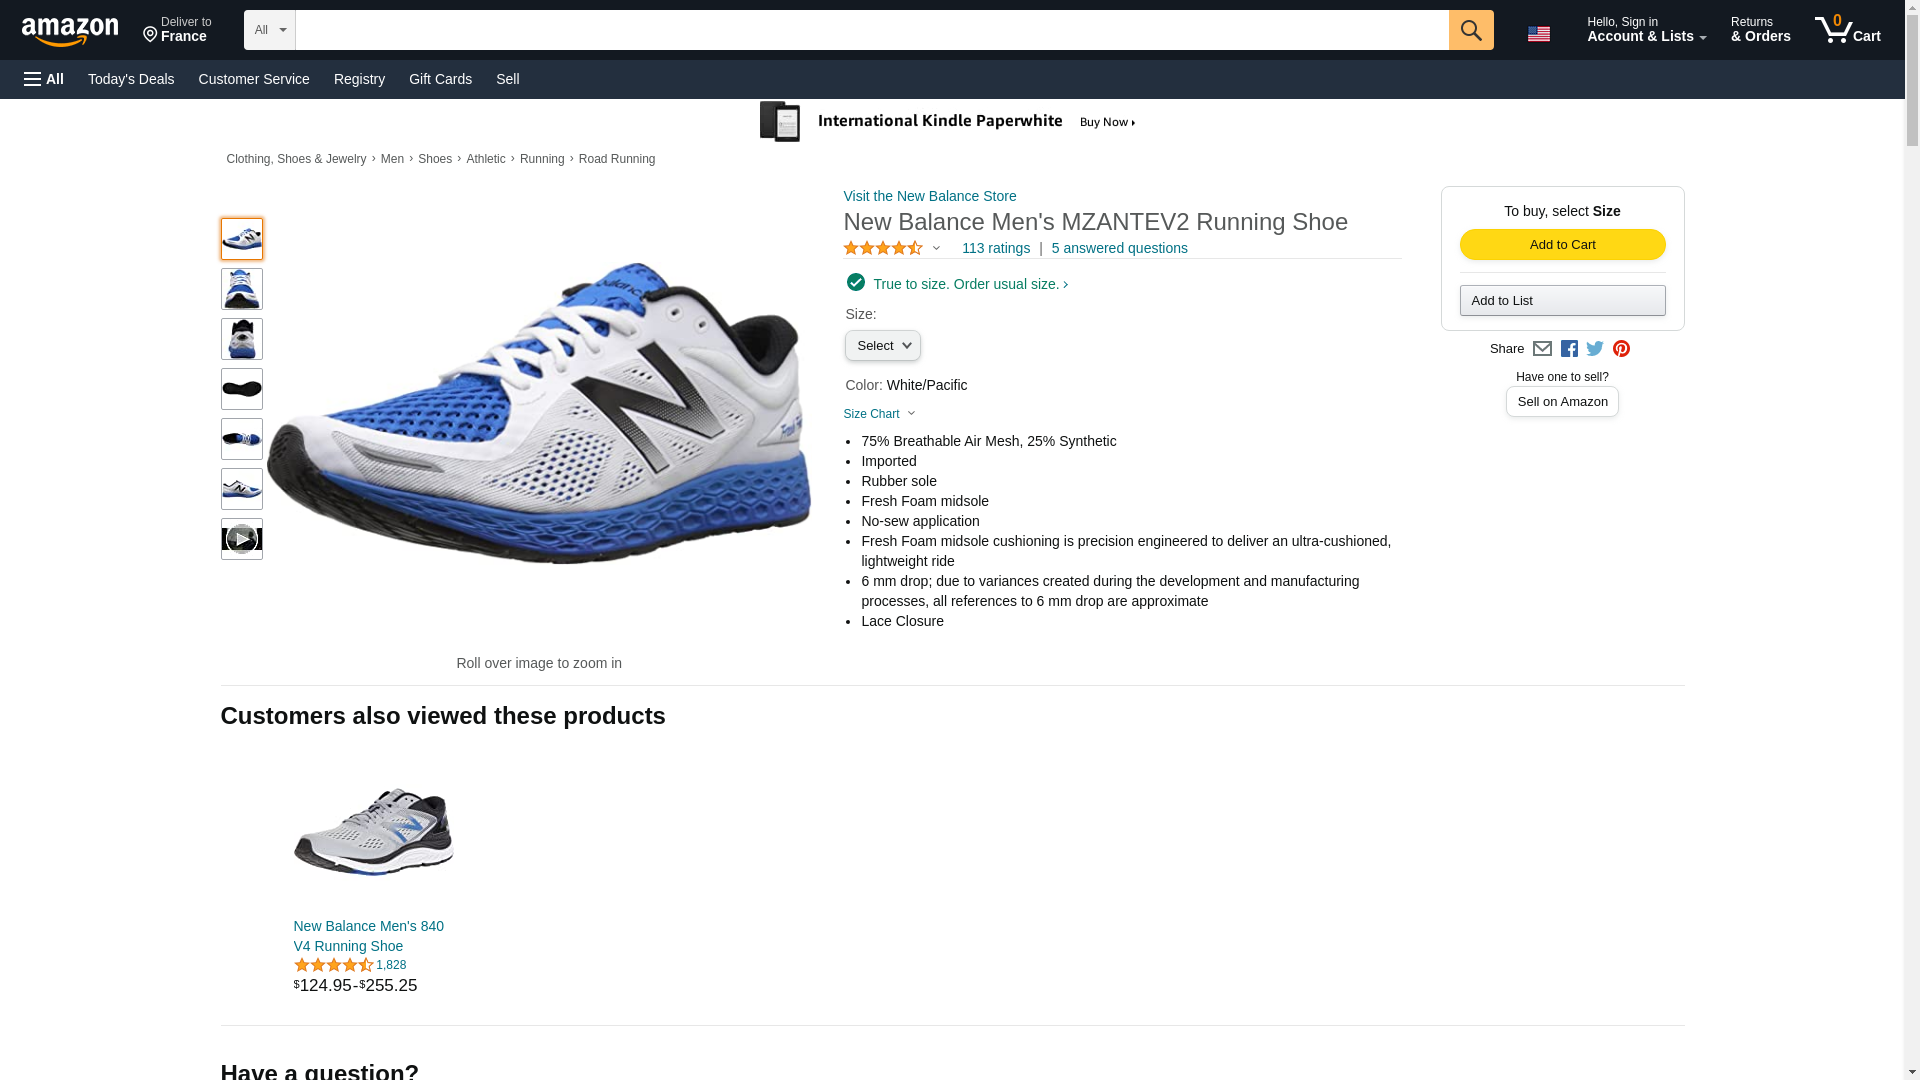This screenshot has height=1080, width=1920.
Task: Click the Add to List button
Action: pos(1562,301)
